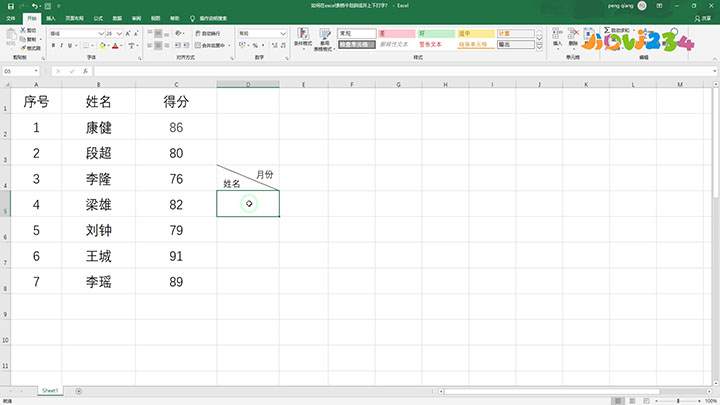Viewport: 720px width, 405px height.
Task: Apply the 输出 cell style
Action: pos(516,45)
